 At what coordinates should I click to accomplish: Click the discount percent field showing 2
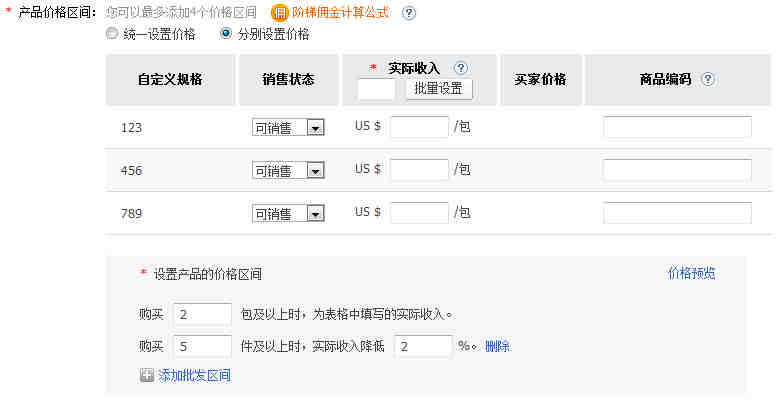[423, 346]
